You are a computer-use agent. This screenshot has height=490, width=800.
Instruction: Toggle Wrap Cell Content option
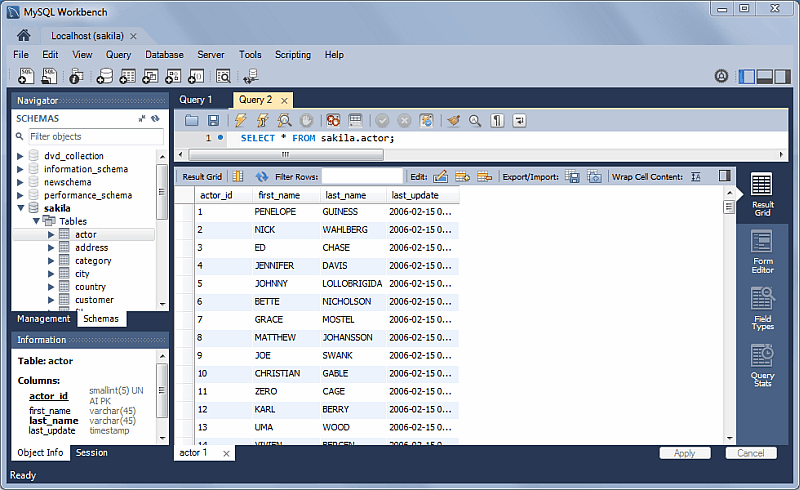[697, 176]
